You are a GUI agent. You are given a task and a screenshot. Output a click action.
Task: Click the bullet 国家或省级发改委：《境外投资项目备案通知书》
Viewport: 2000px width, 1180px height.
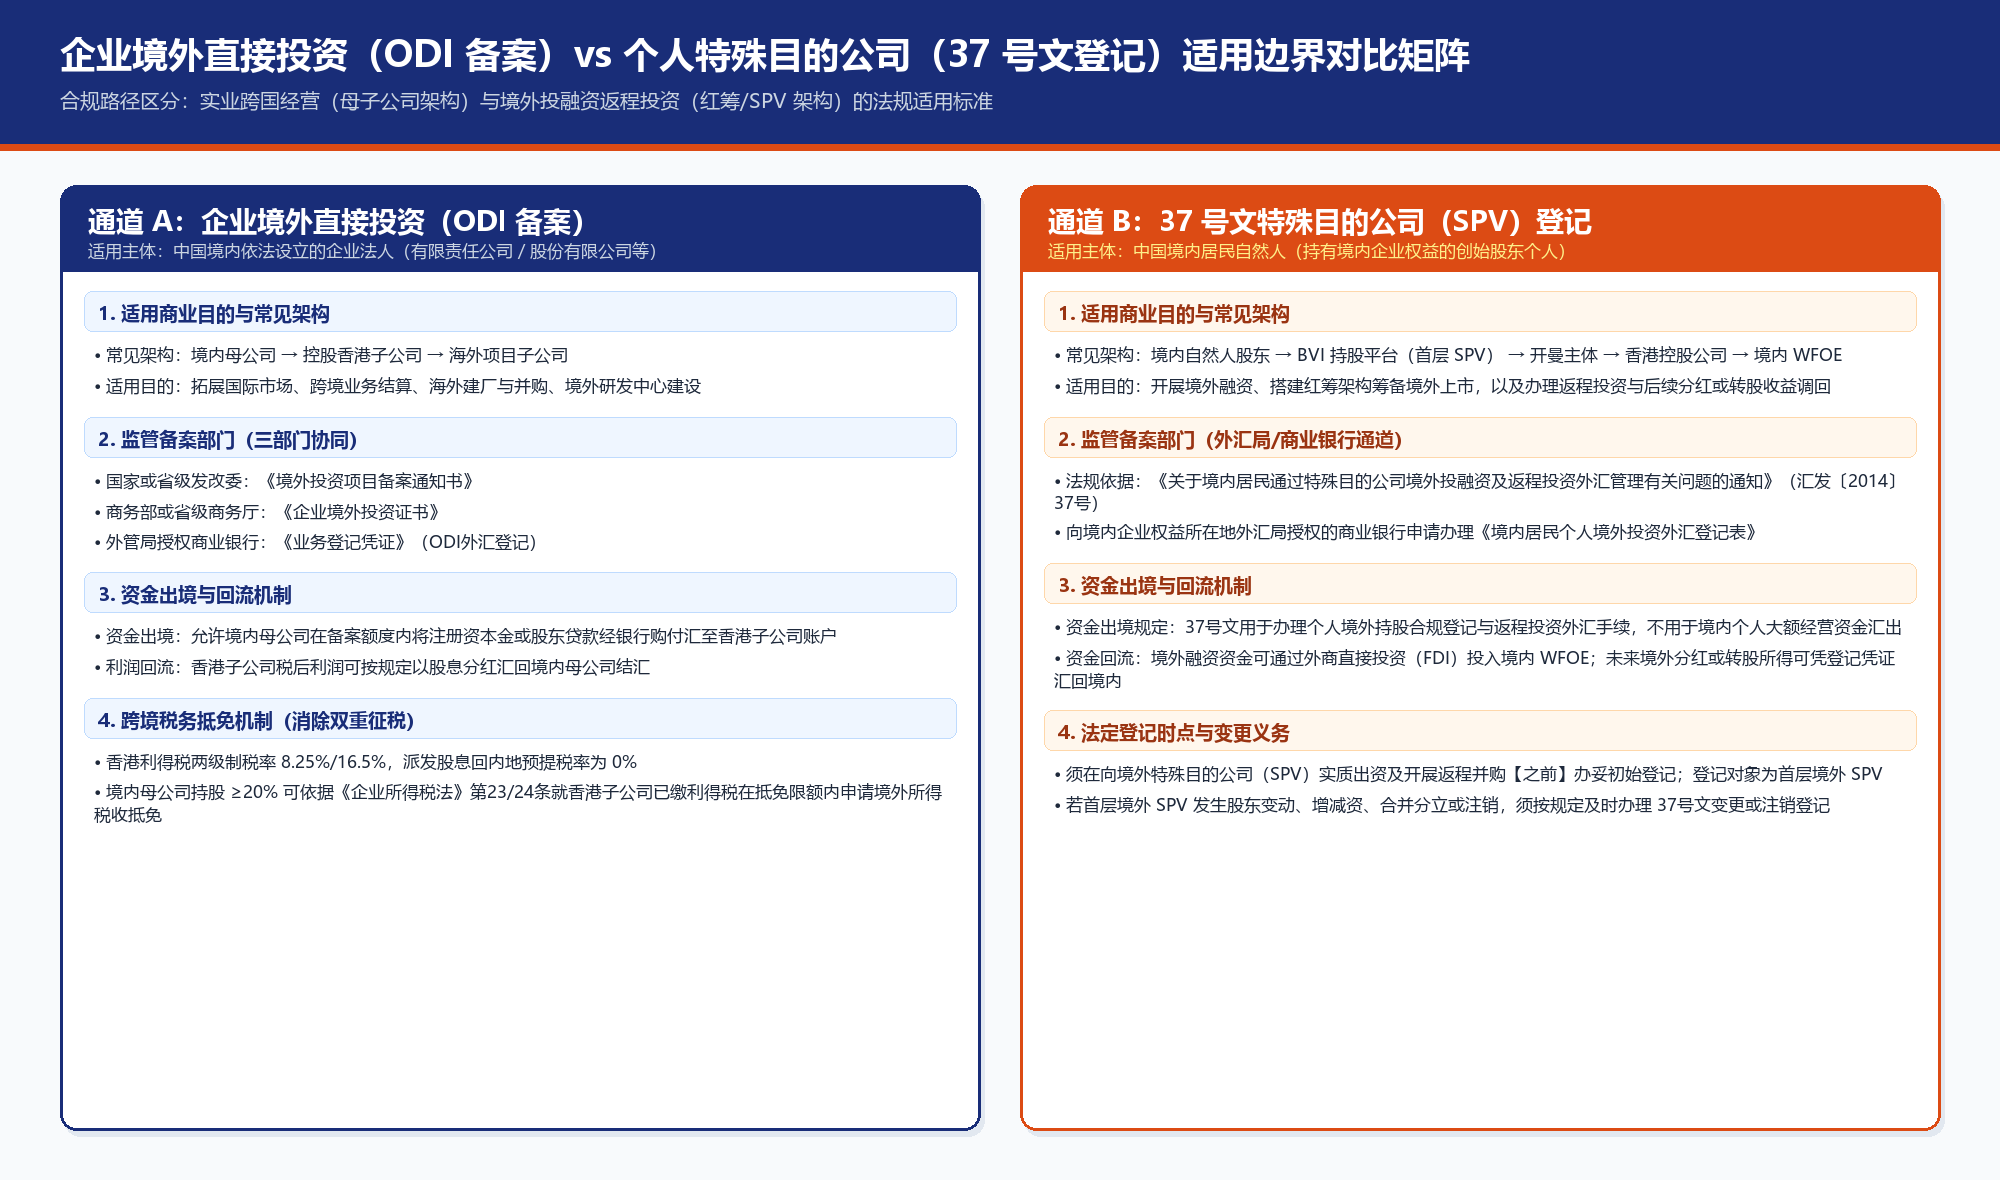[285, 481]
